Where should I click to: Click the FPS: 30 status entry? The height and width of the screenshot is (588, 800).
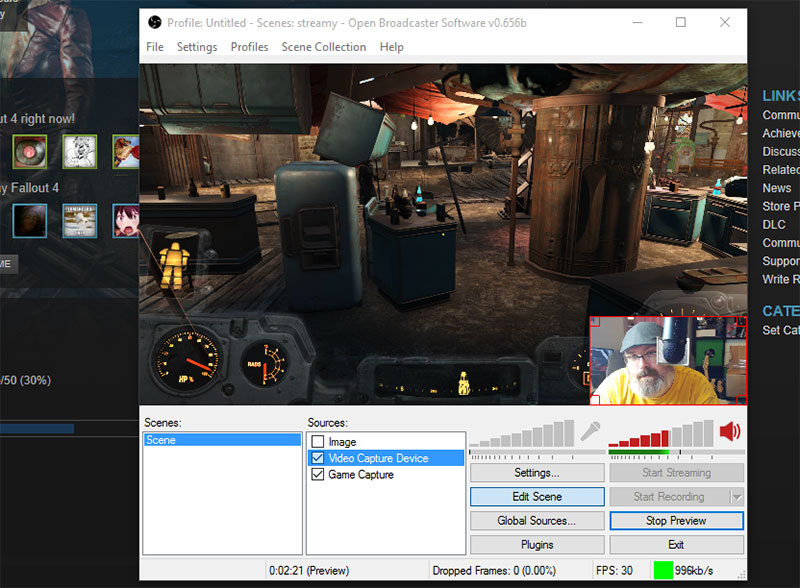point(614,570)
